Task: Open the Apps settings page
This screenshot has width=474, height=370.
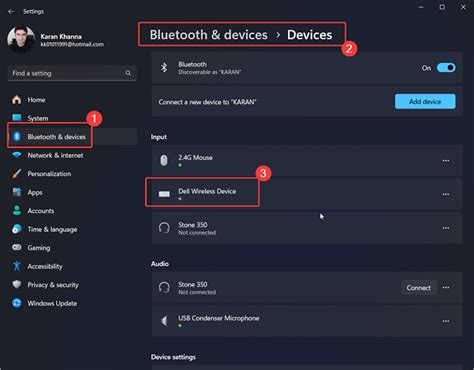Action: (72, 192)
